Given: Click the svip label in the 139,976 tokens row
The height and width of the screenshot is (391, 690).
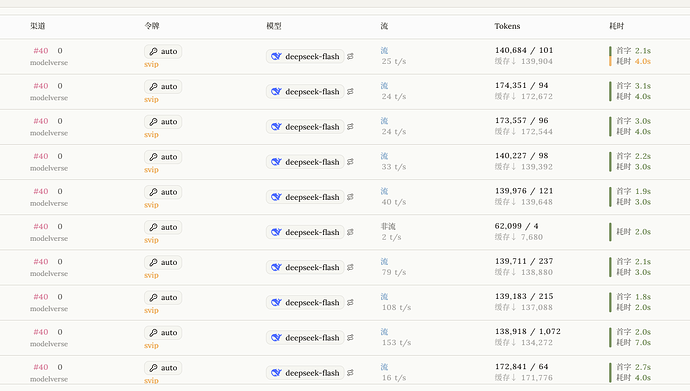Looking at the screenshot, I should [x=151, y=205].
